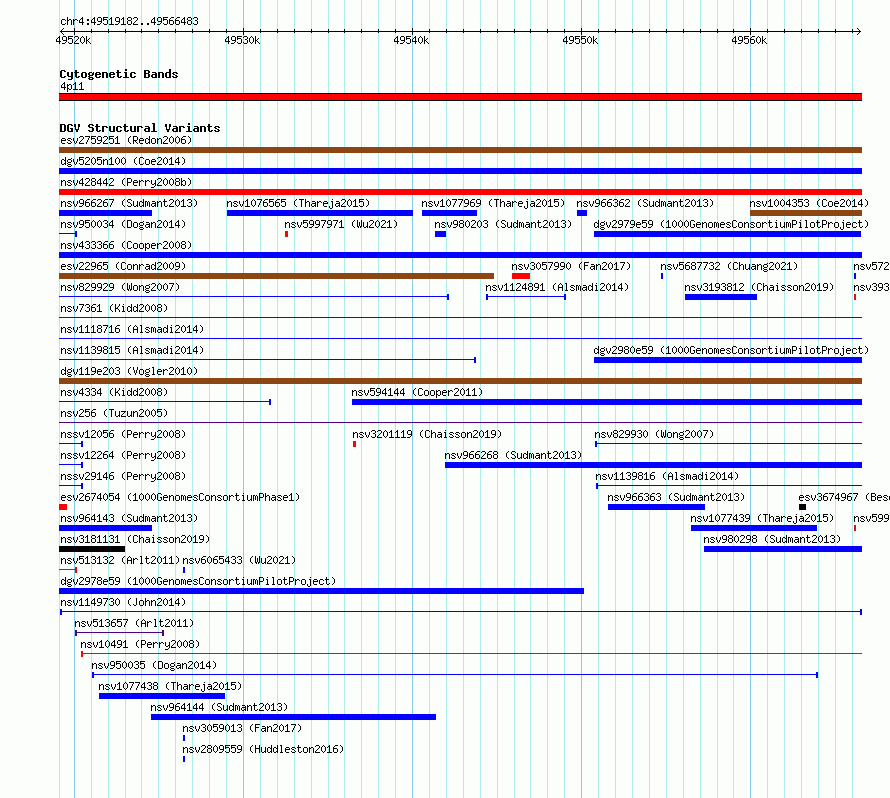Open nsv256 (Tuzun2005) variant
This screenshot has height=798, width=890.
coord(460,423)
